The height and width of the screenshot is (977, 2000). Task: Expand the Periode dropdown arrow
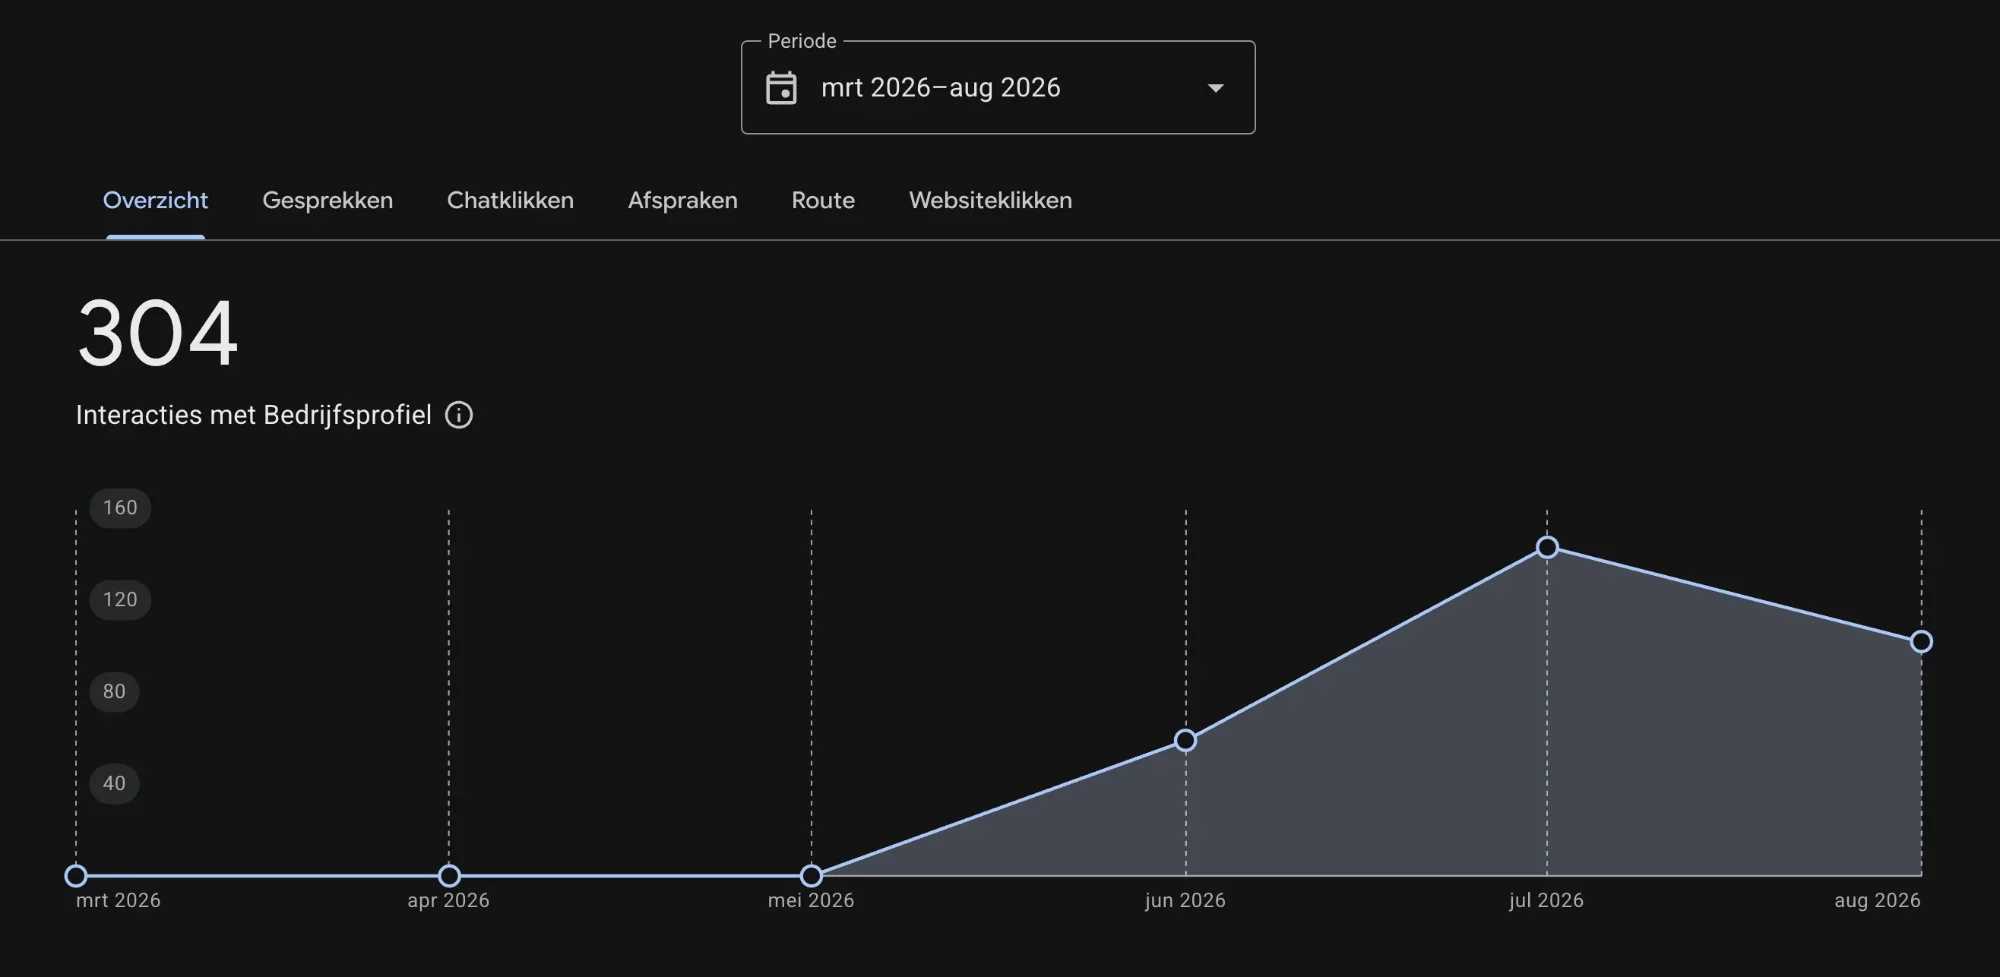pos(1216,88)
